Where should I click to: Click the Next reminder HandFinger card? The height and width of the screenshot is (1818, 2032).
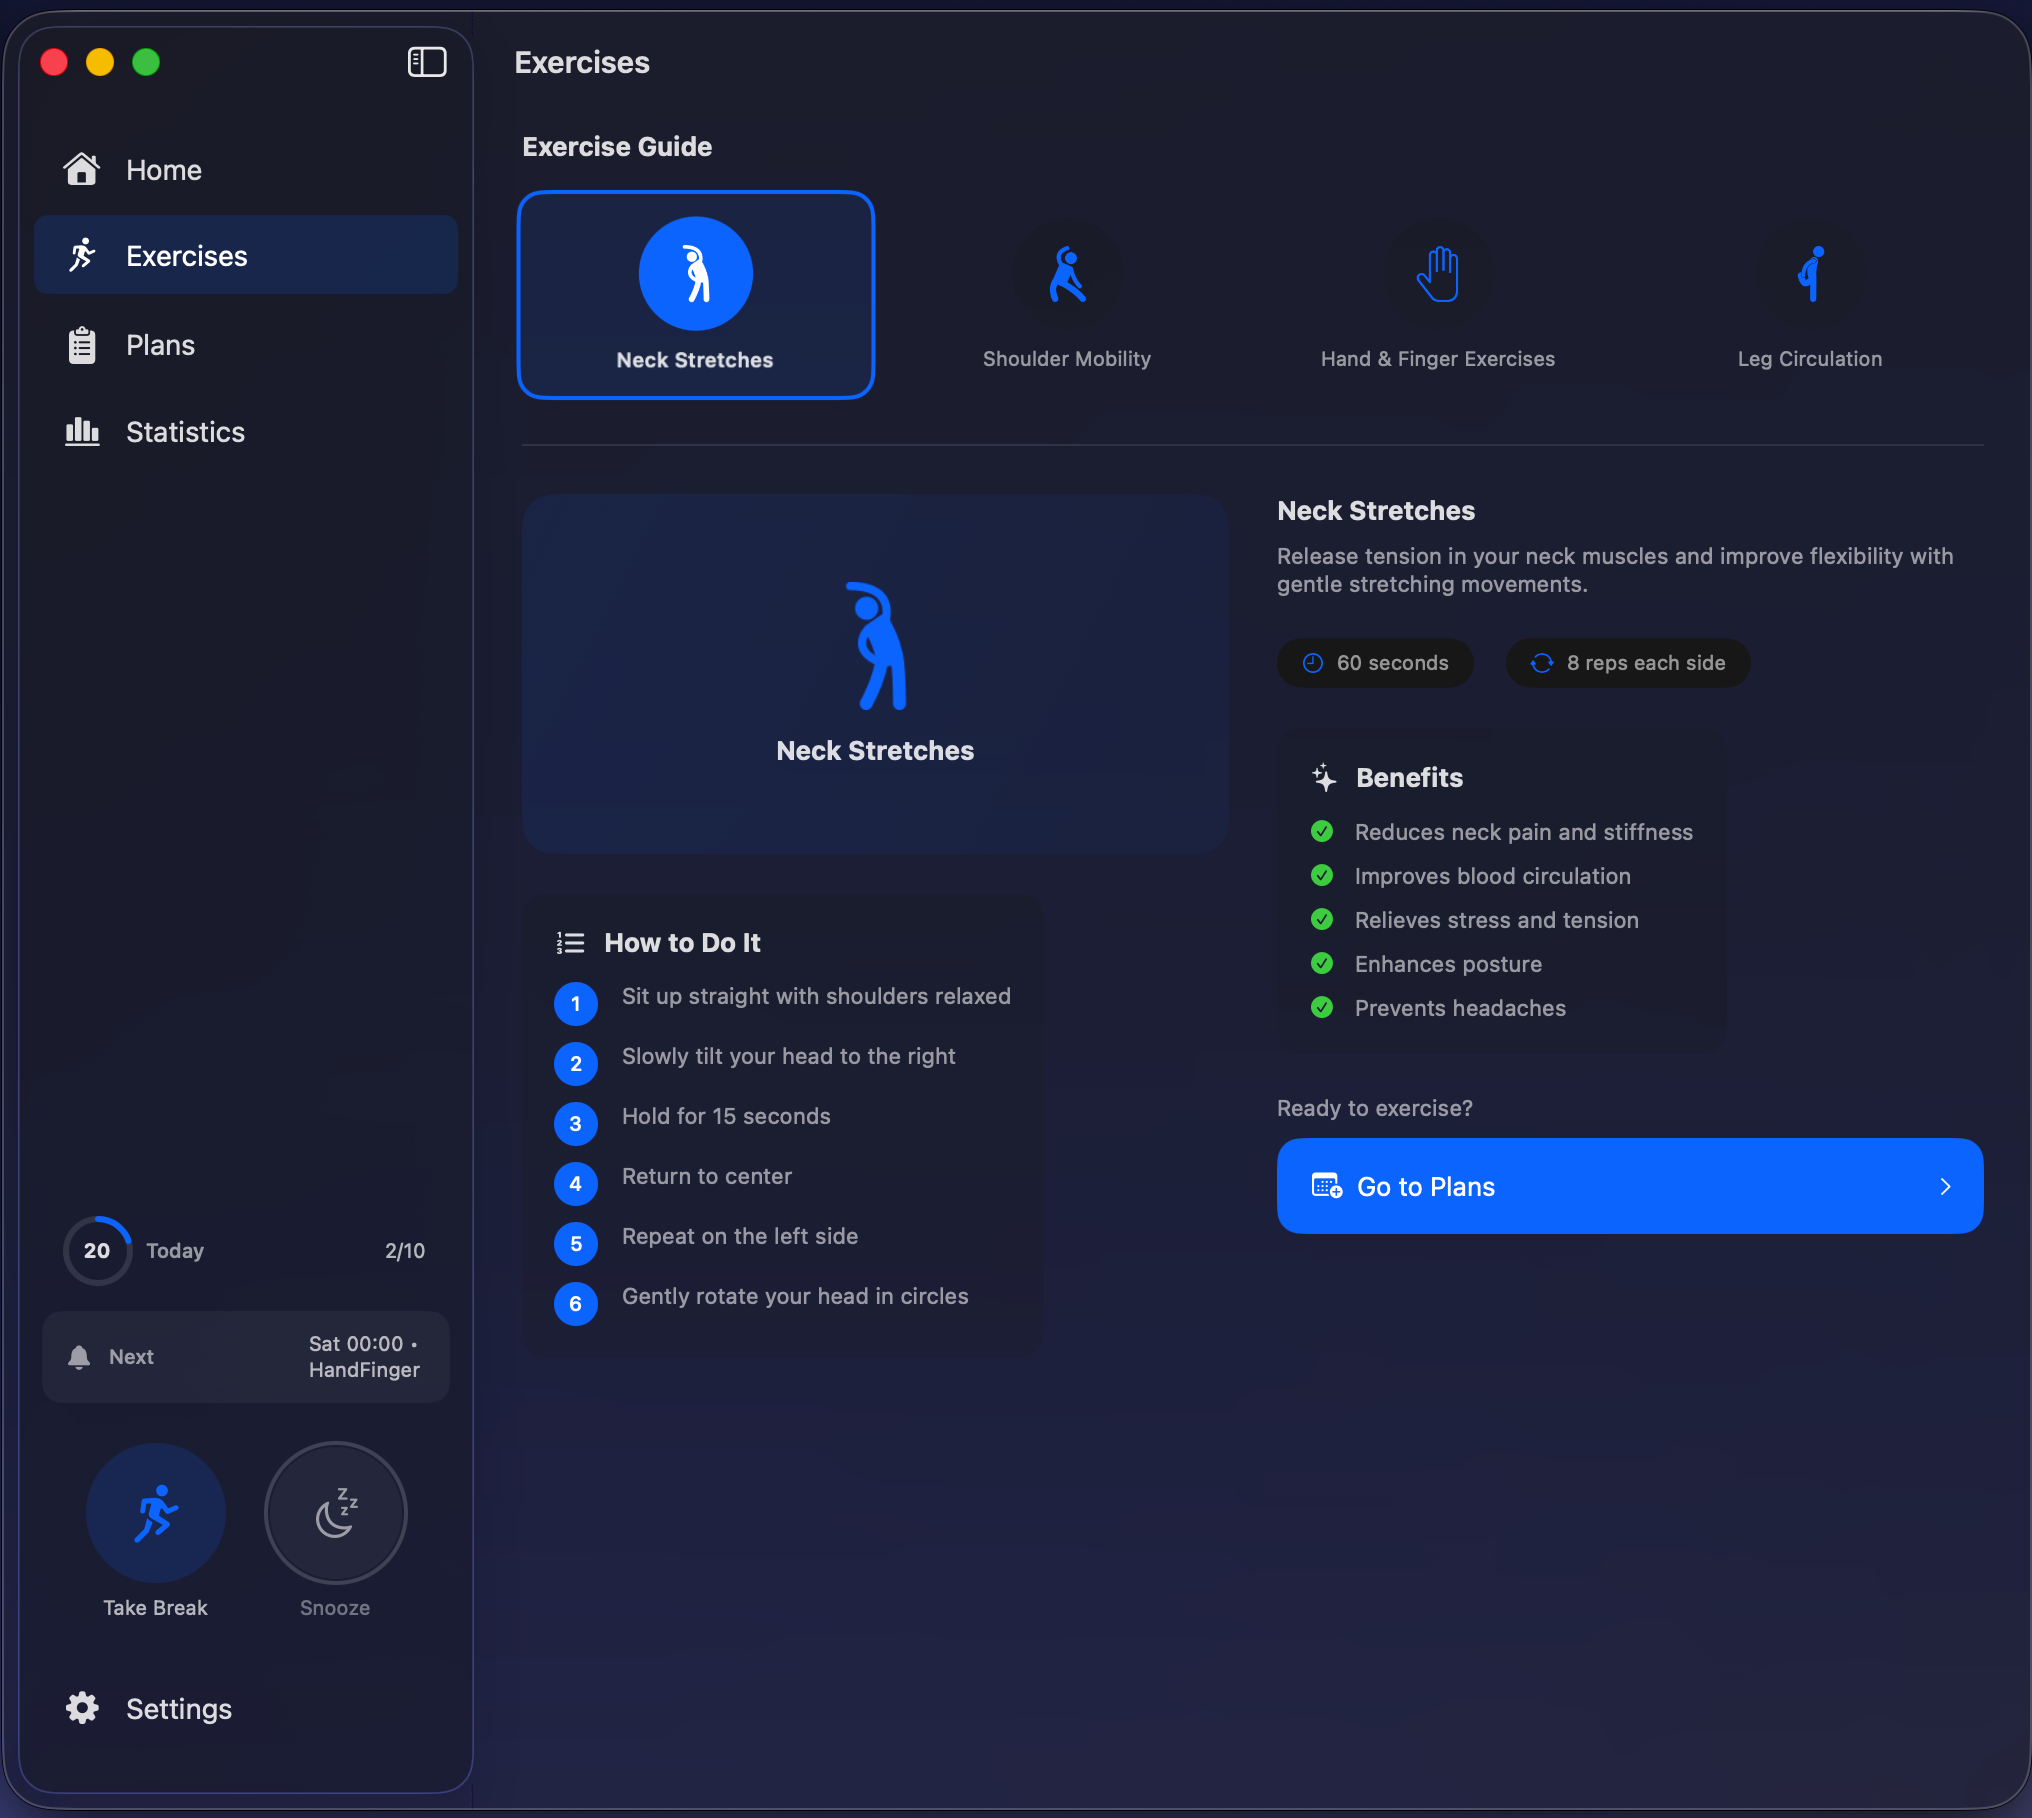(x=245, y=1357)
